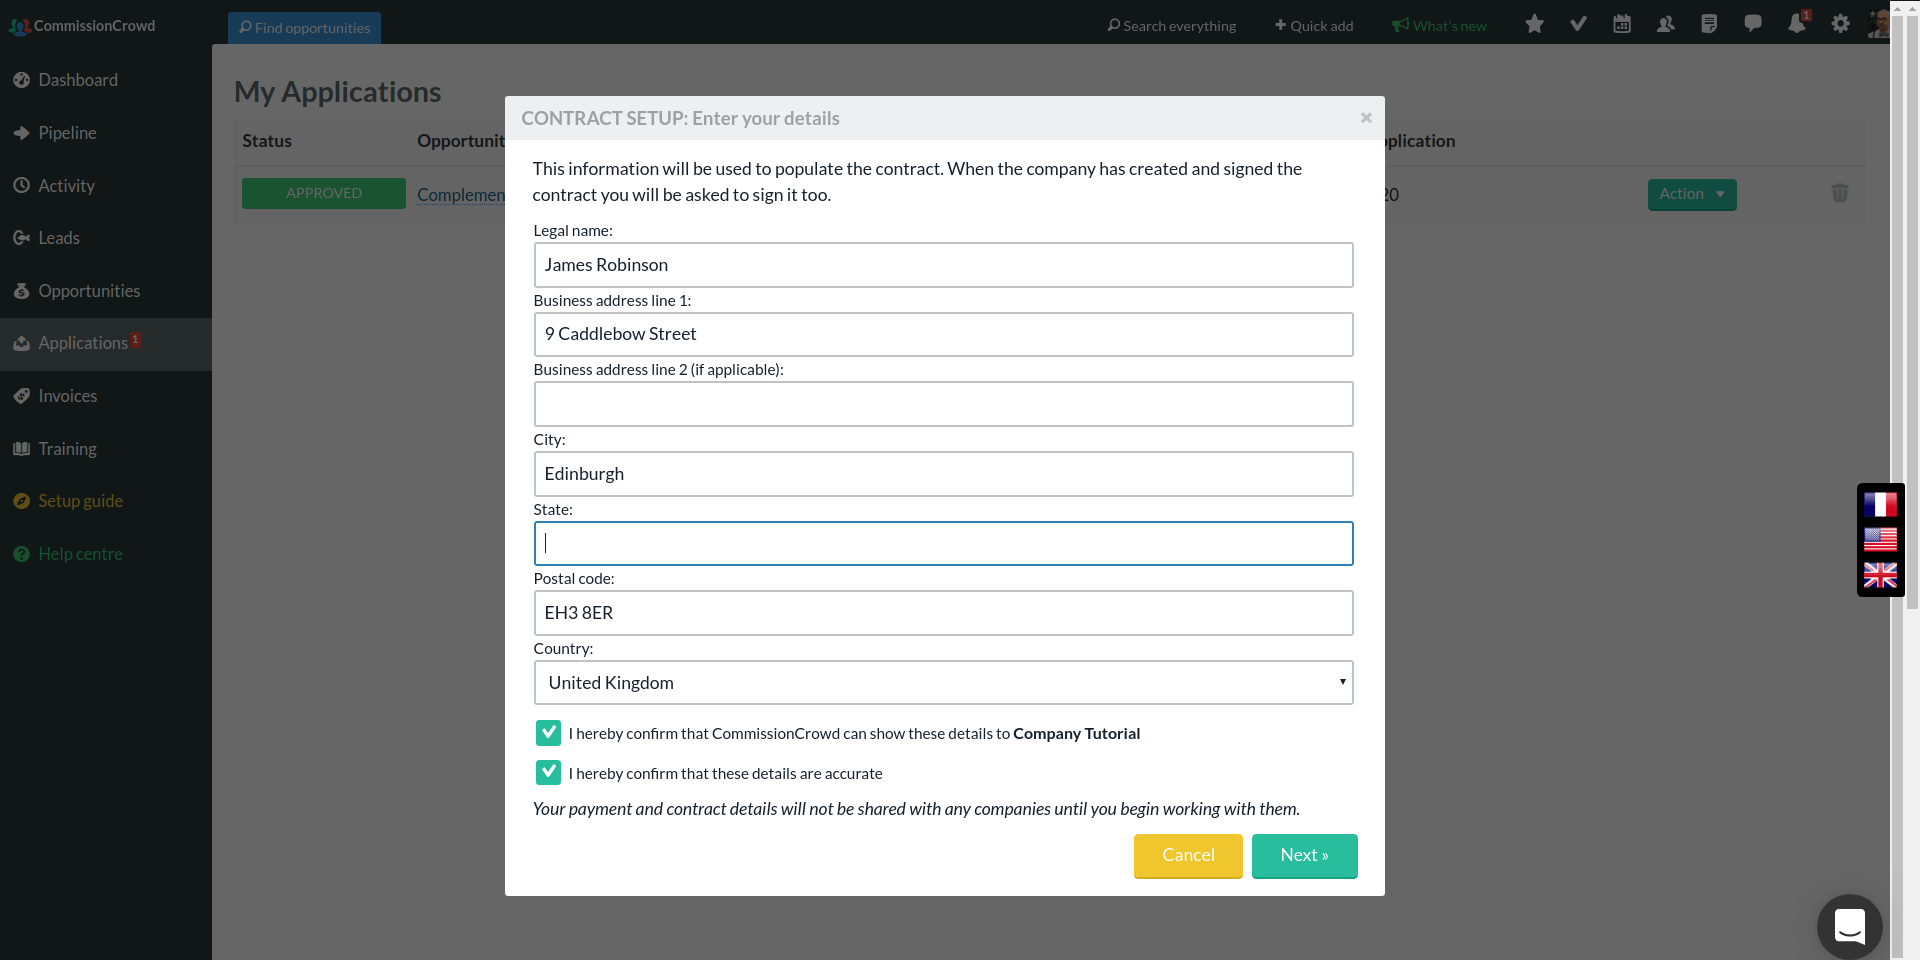The image size is (1920, 960).
Task: Click the Next button
Action: click(x=1304, y=856)
